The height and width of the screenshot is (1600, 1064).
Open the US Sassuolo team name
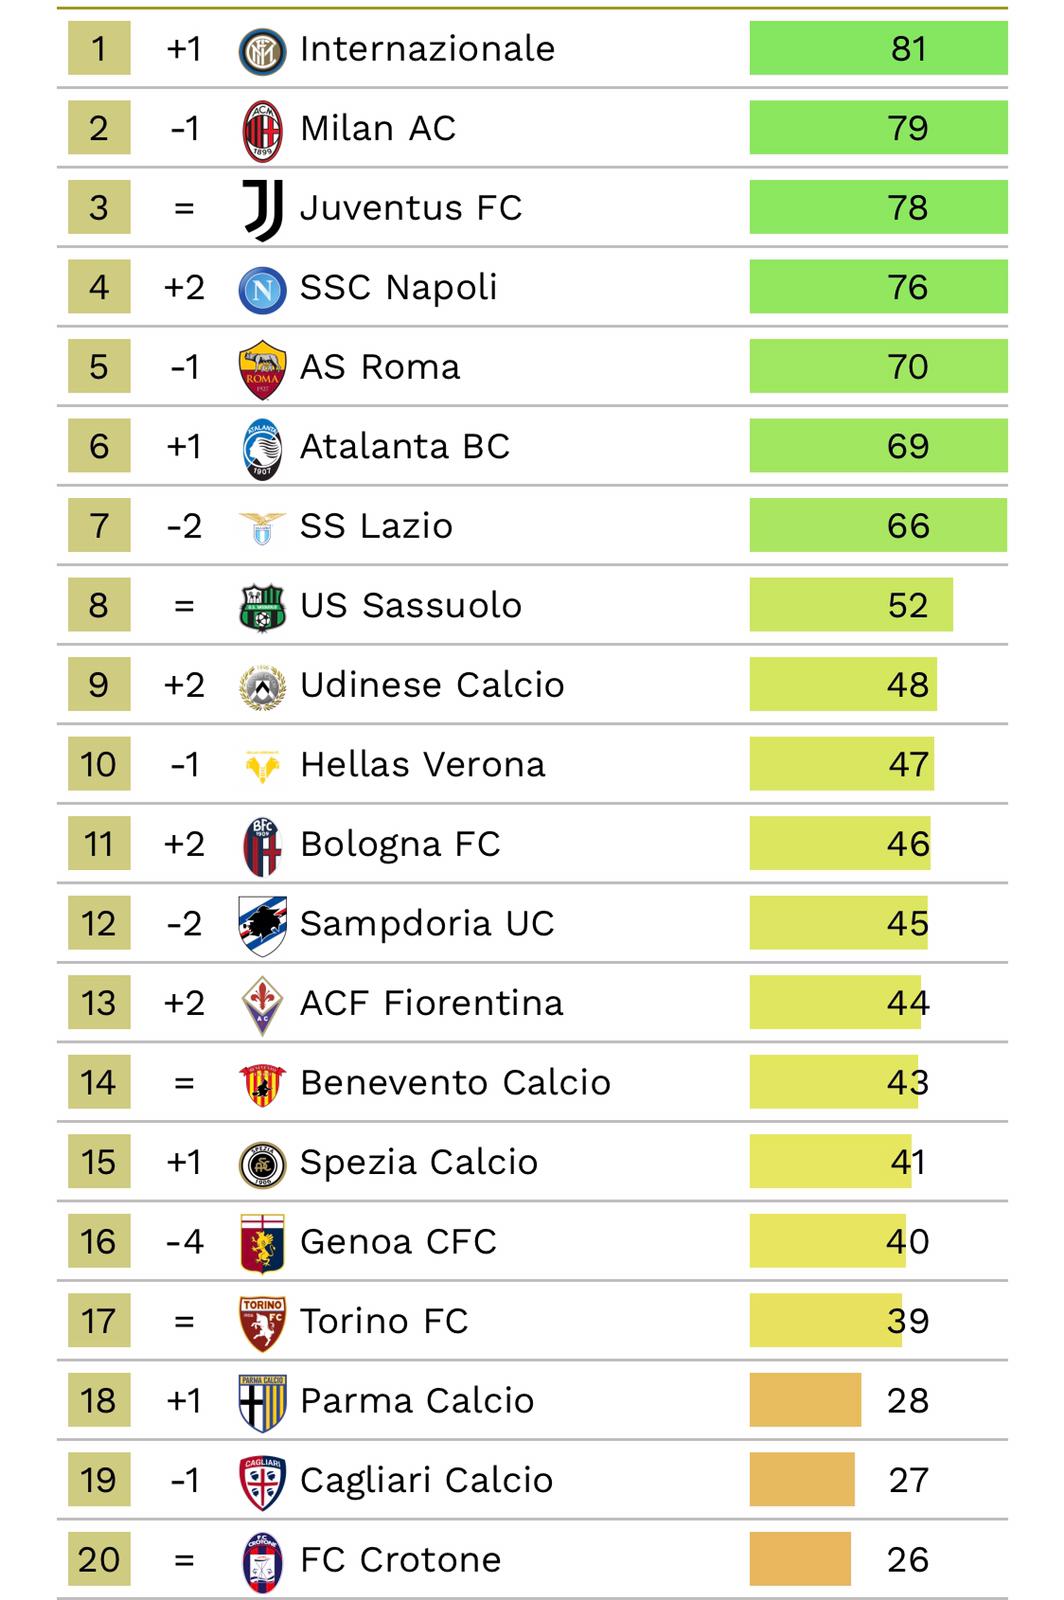(x=411, y=606)
